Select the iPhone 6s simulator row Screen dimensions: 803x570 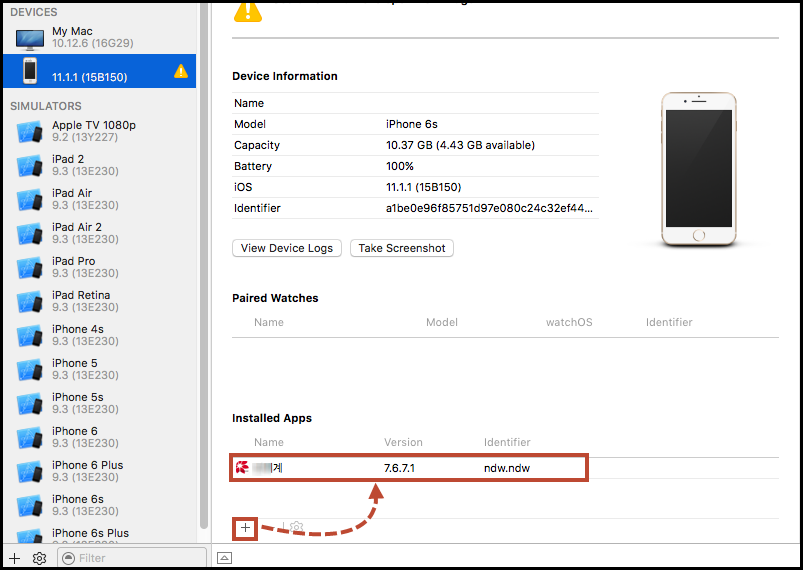[x=99, y=505]
